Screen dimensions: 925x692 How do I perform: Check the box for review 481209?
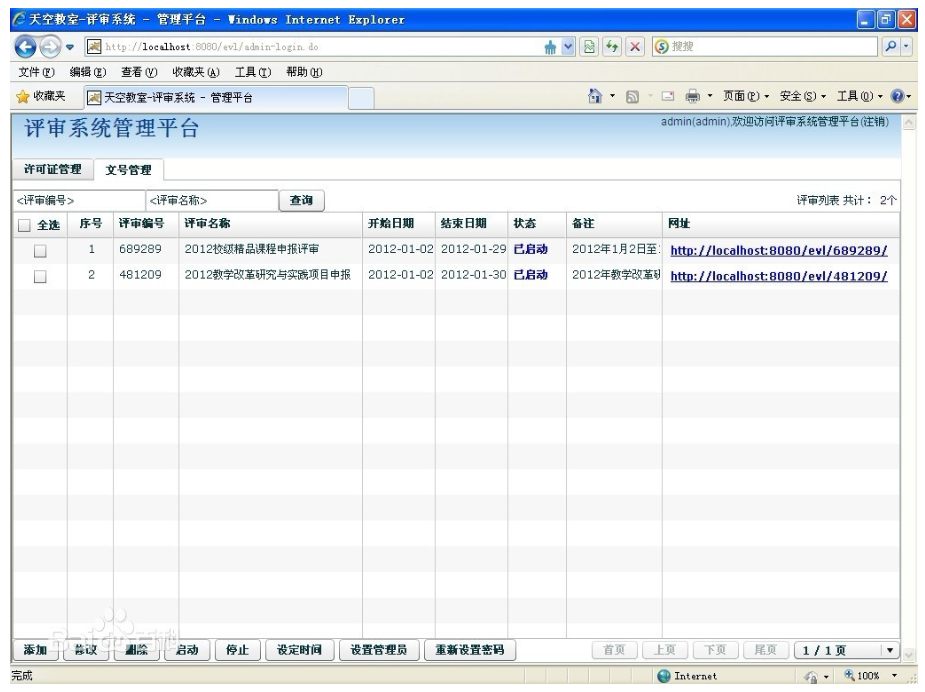coord(41,276)
